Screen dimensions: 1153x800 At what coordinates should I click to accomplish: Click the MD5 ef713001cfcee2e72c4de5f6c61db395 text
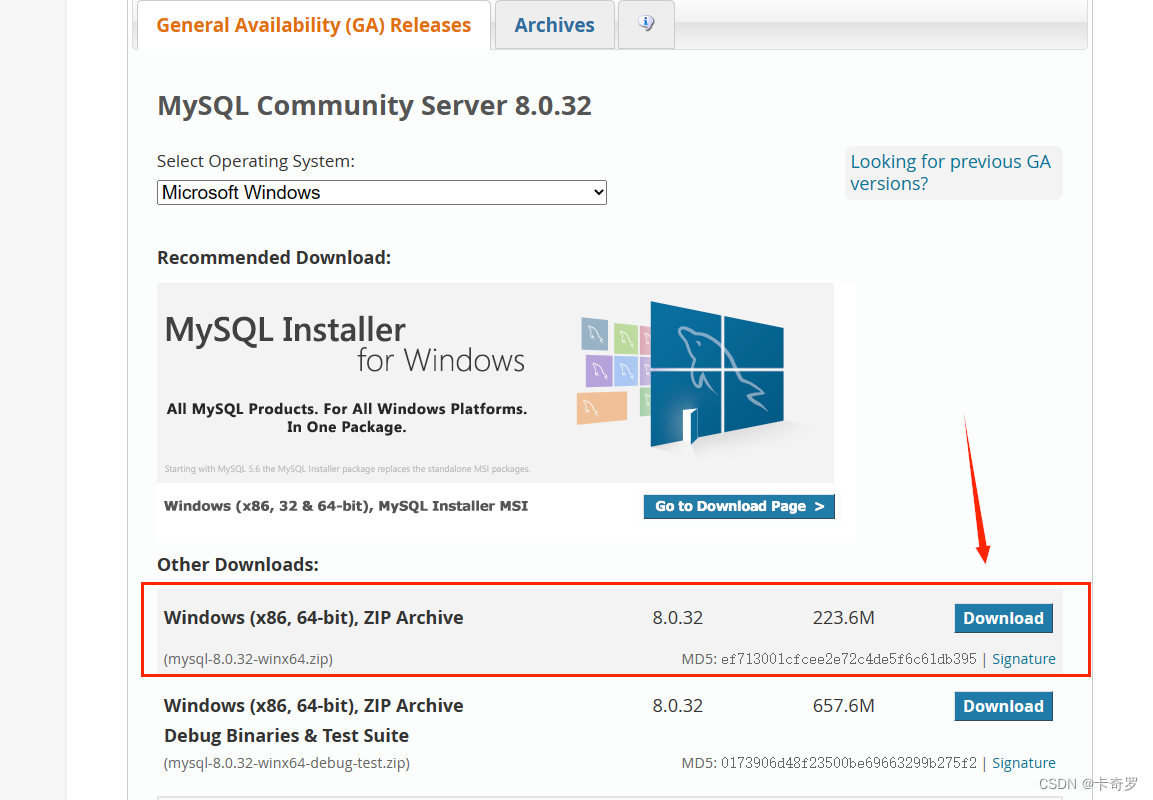click(829, 659)
